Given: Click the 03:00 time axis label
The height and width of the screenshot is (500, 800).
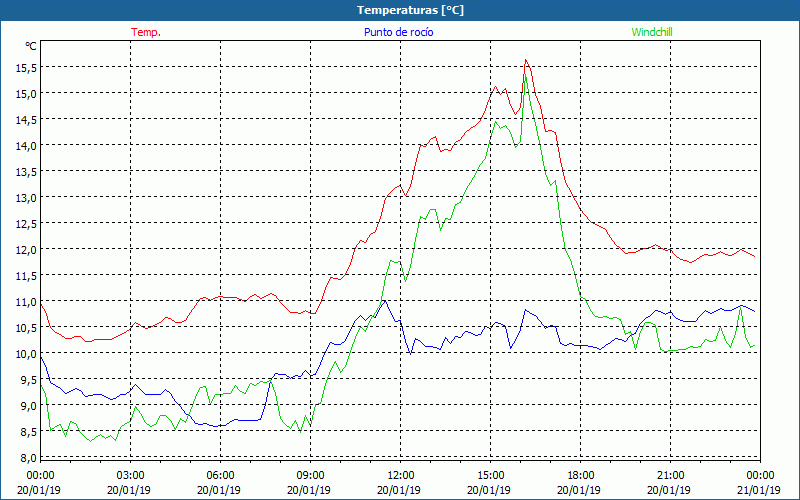Looking at the screenshot, I should 131,476.
